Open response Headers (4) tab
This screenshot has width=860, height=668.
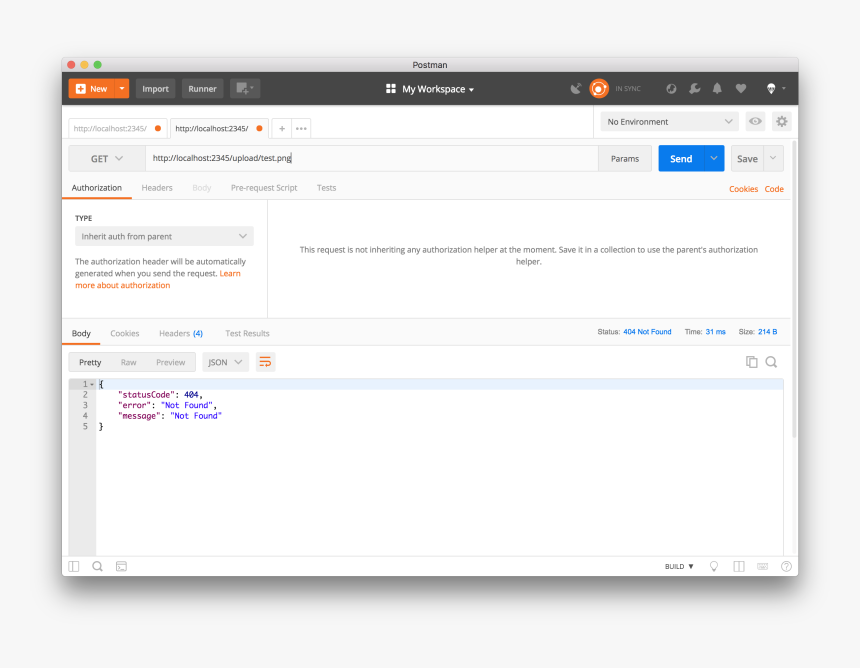tap(181, 333)
